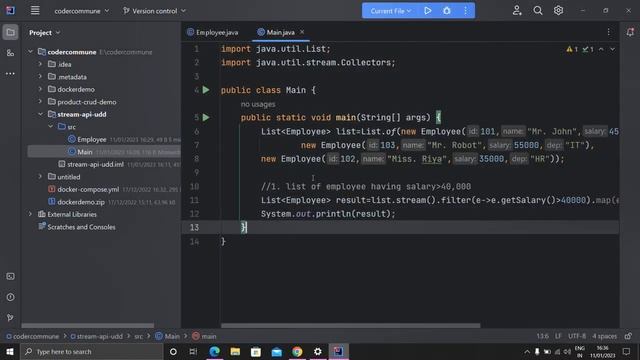Open IntelliJ IDEA from taskbar
This screenshot has width=640, height=360.
338,351
